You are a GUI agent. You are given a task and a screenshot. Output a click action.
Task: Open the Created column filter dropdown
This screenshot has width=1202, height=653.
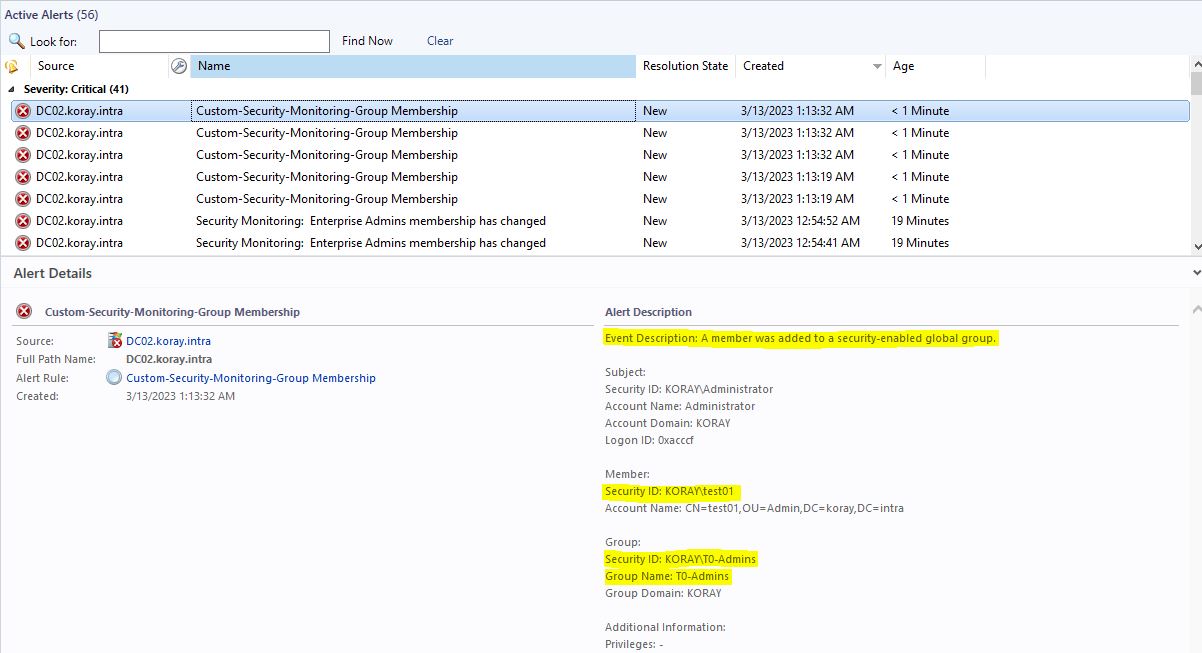(x=877, y=65)
